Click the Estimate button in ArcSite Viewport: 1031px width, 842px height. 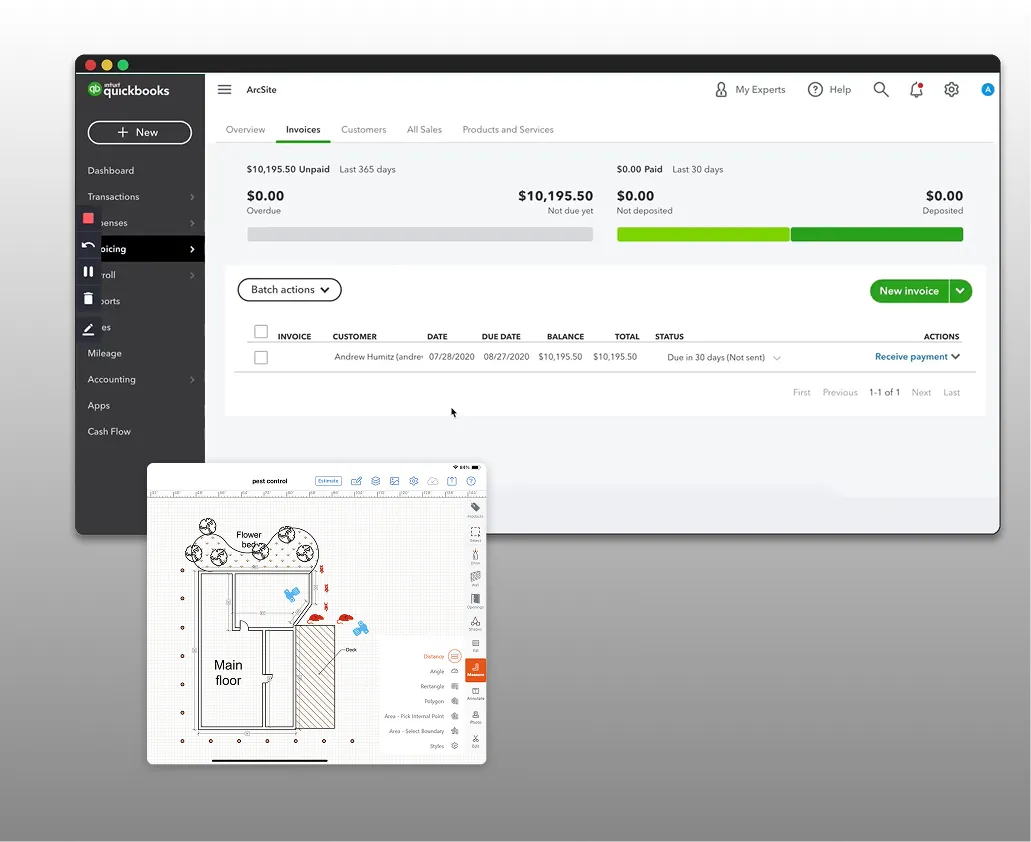328,481
